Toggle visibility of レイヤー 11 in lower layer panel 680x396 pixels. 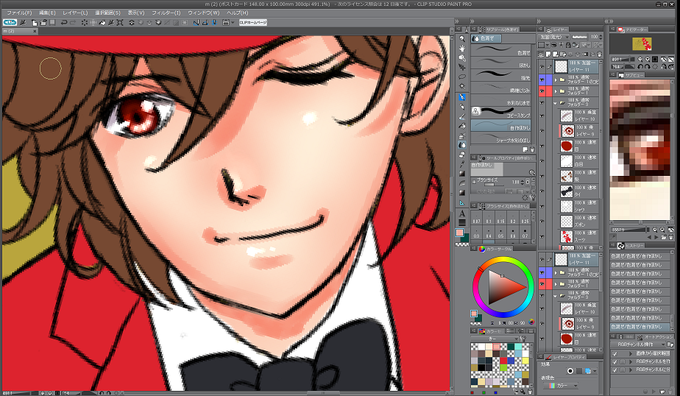point(542,259)
